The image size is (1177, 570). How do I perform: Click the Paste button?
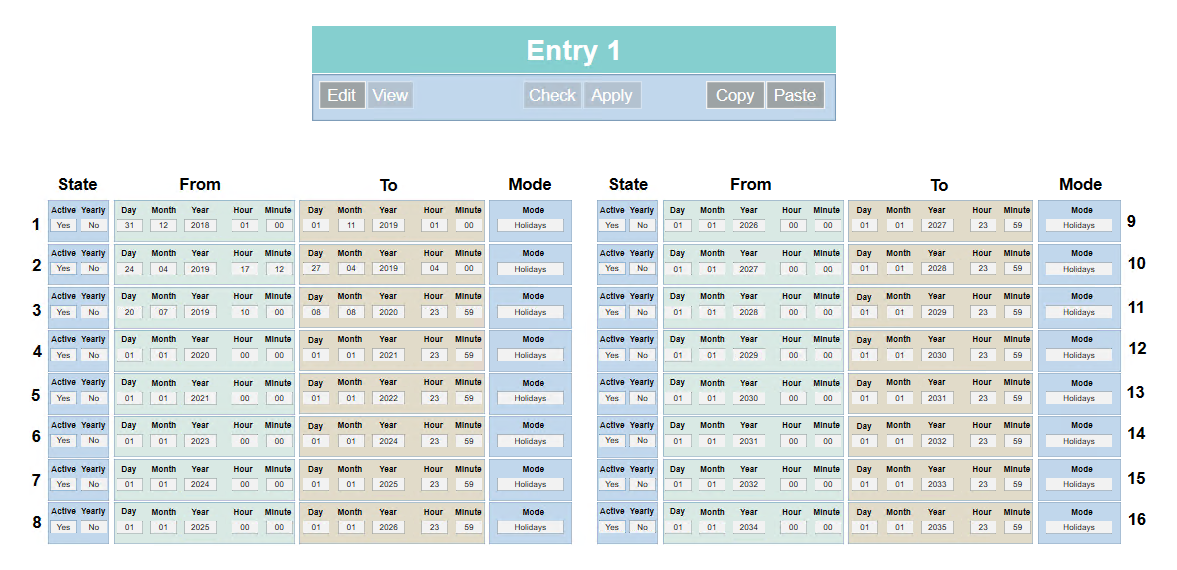[x=795, y=95]
